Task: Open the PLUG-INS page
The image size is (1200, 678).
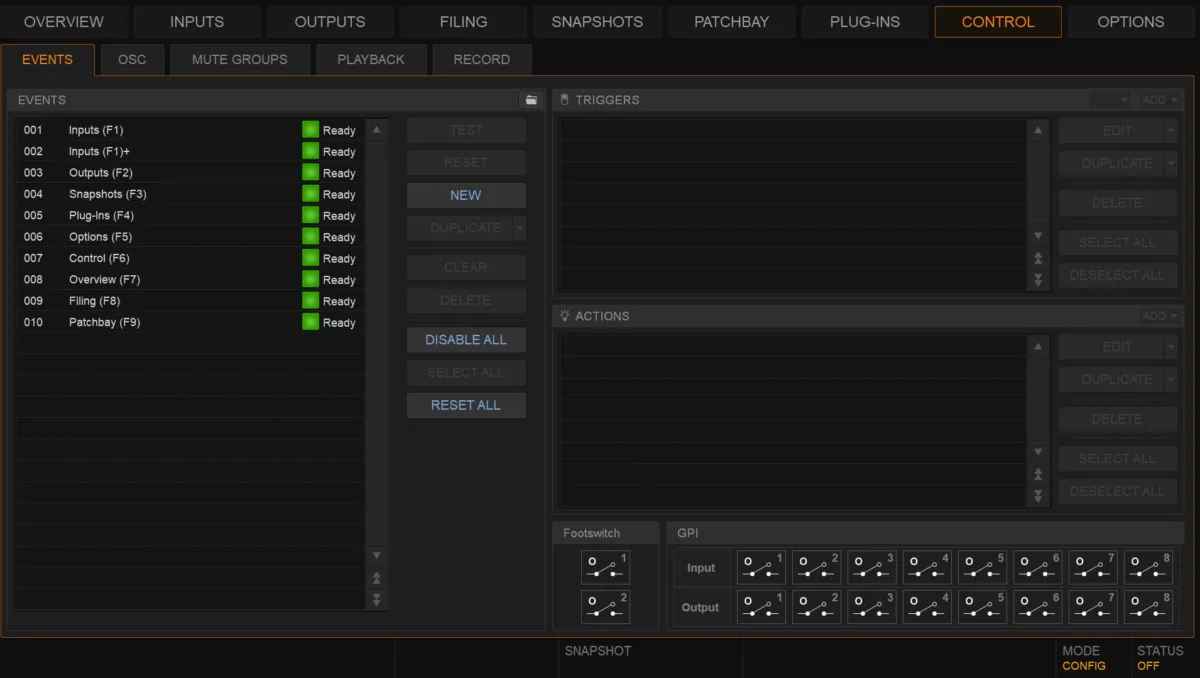Action: [865, 21]
